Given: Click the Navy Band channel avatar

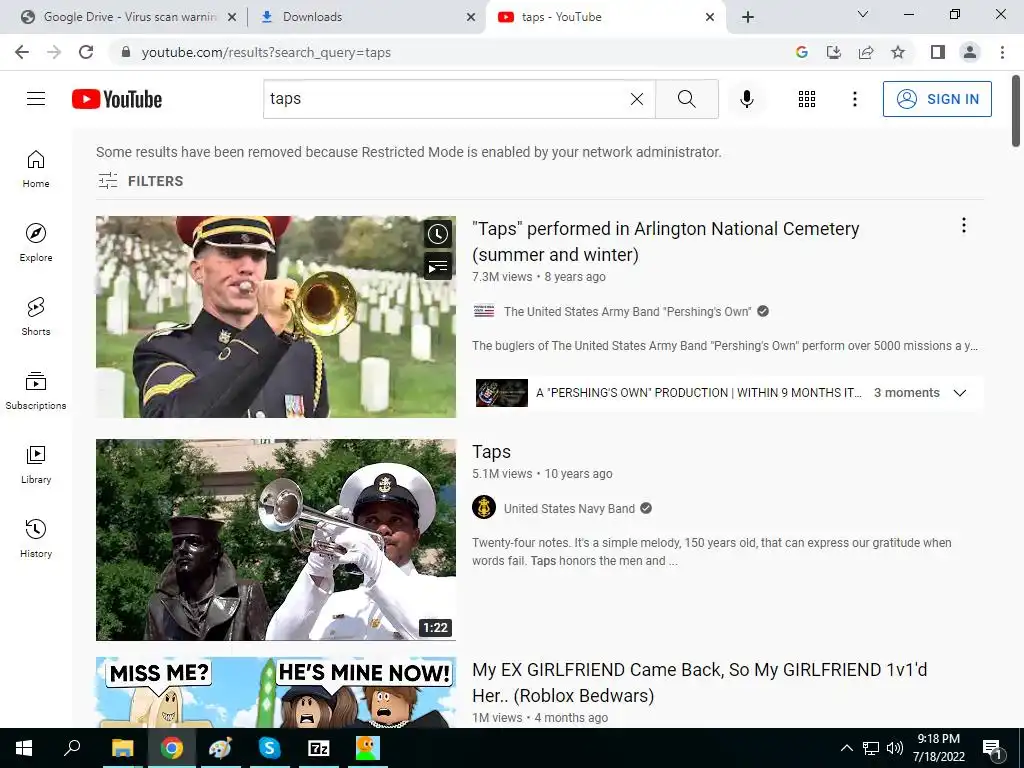Looking at the screenshot, I should coord(484,507).
